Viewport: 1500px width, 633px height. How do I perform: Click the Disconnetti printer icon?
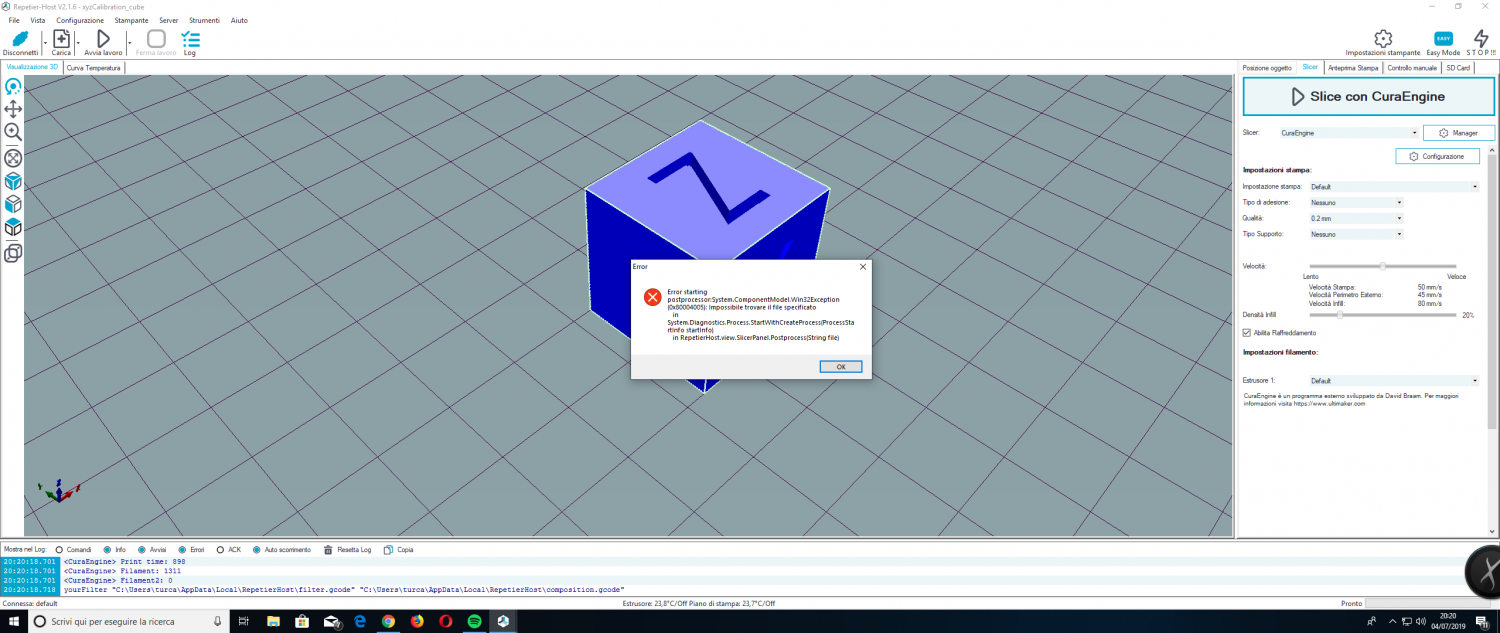[20, 39]
